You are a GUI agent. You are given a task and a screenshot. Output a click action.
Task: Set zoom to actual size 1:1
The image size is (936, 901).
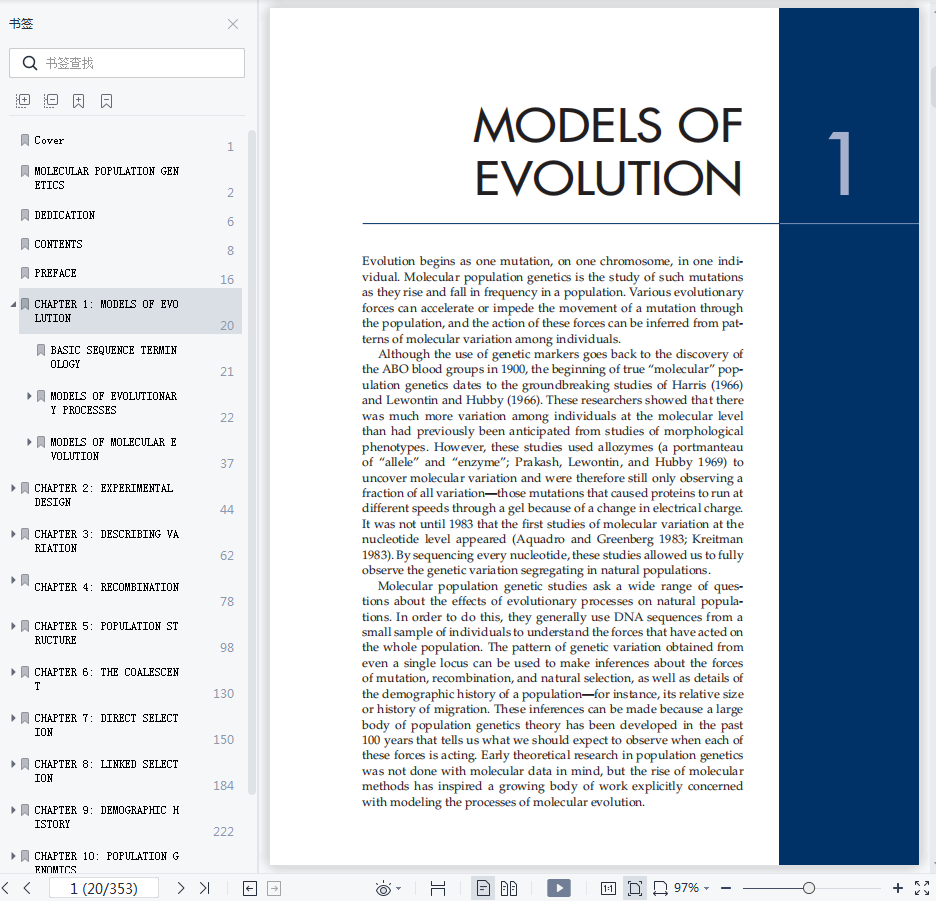pyautogui.click(x=608, y=888)
